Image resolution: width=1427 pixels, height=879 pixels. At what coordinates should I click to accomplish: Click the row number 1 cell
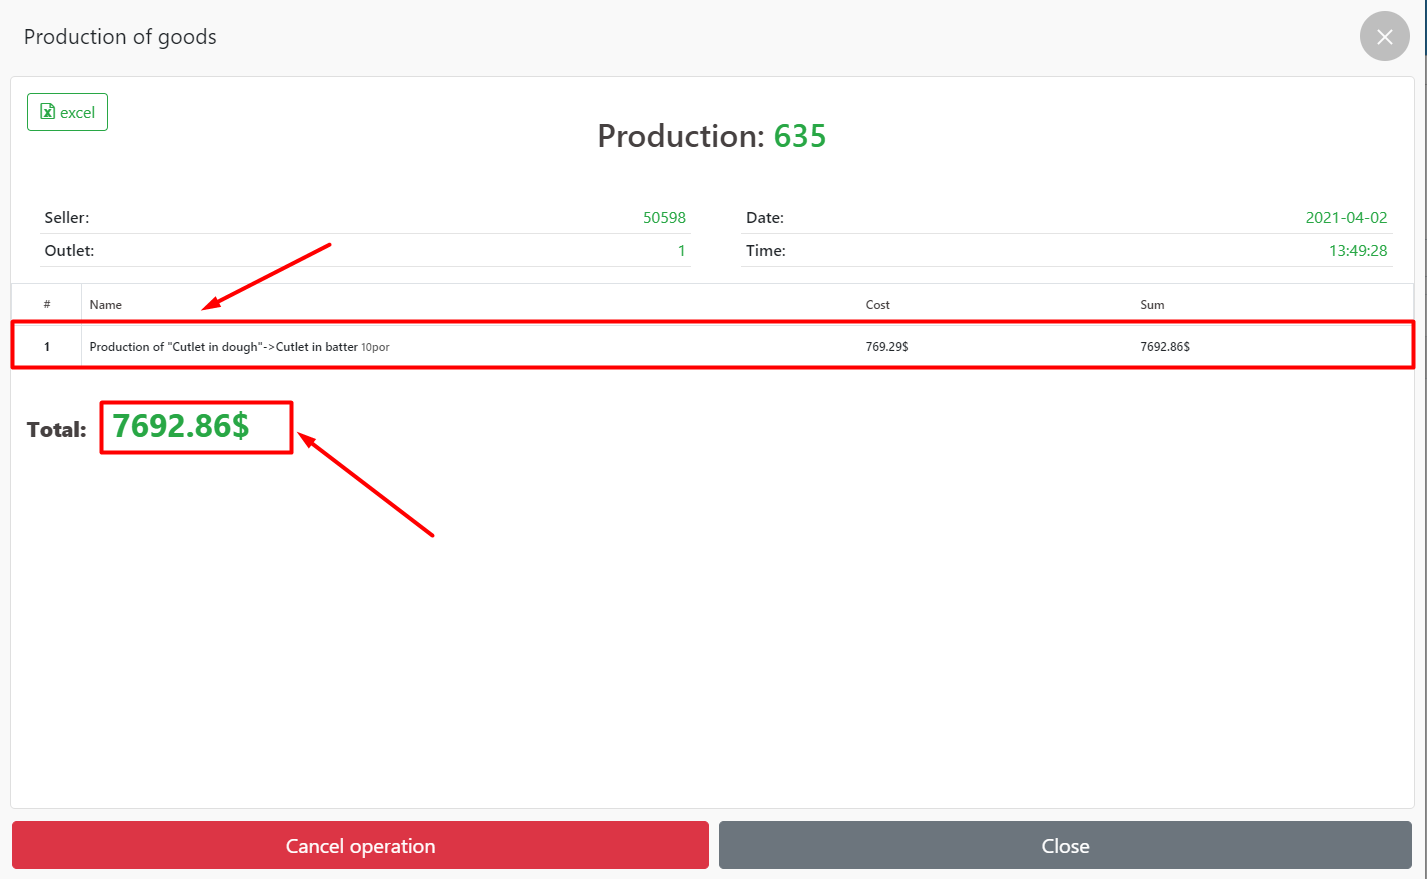tap(47, 347)
